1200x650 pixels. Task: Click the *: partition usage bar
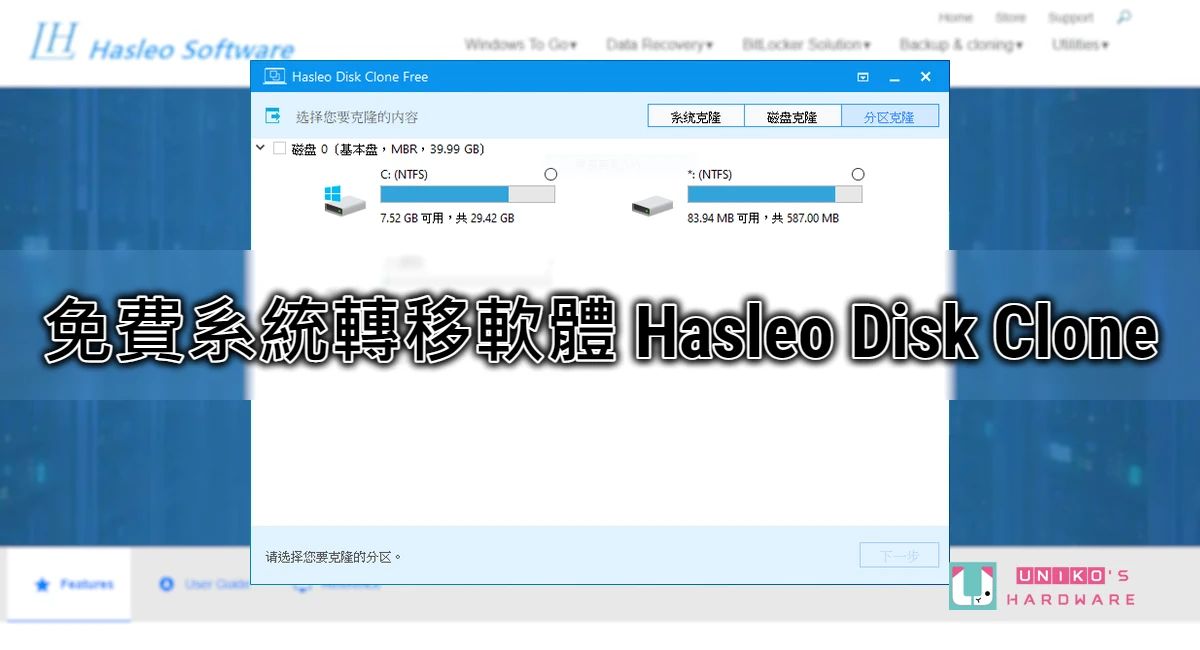(774, 194)
